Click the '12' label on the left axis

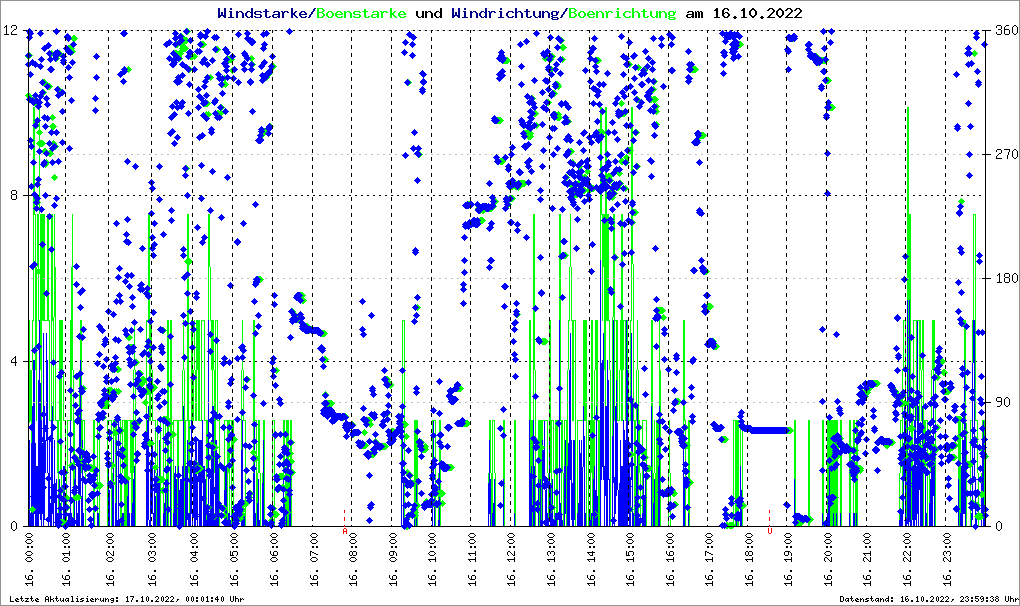pyautogui.click(x=12, y=30)
